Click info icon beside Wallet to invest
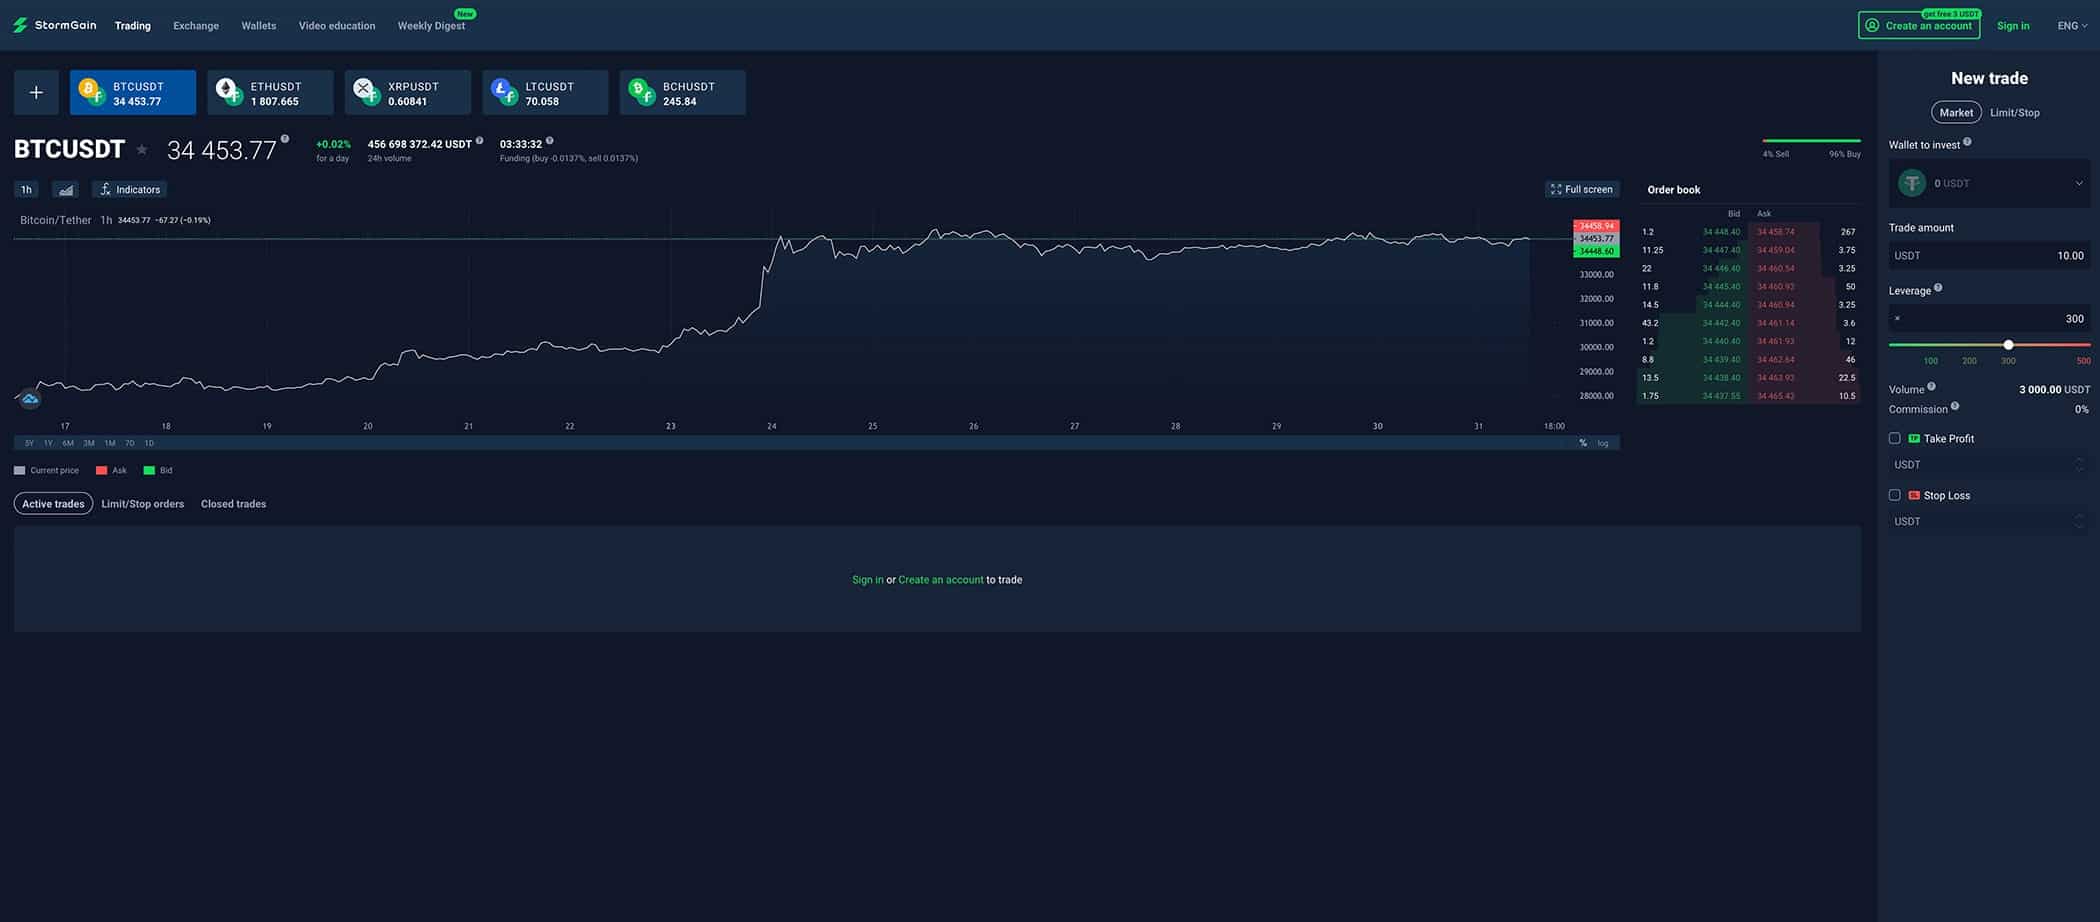Screen dimensions: 2100x922 [x=1967, y=142]
